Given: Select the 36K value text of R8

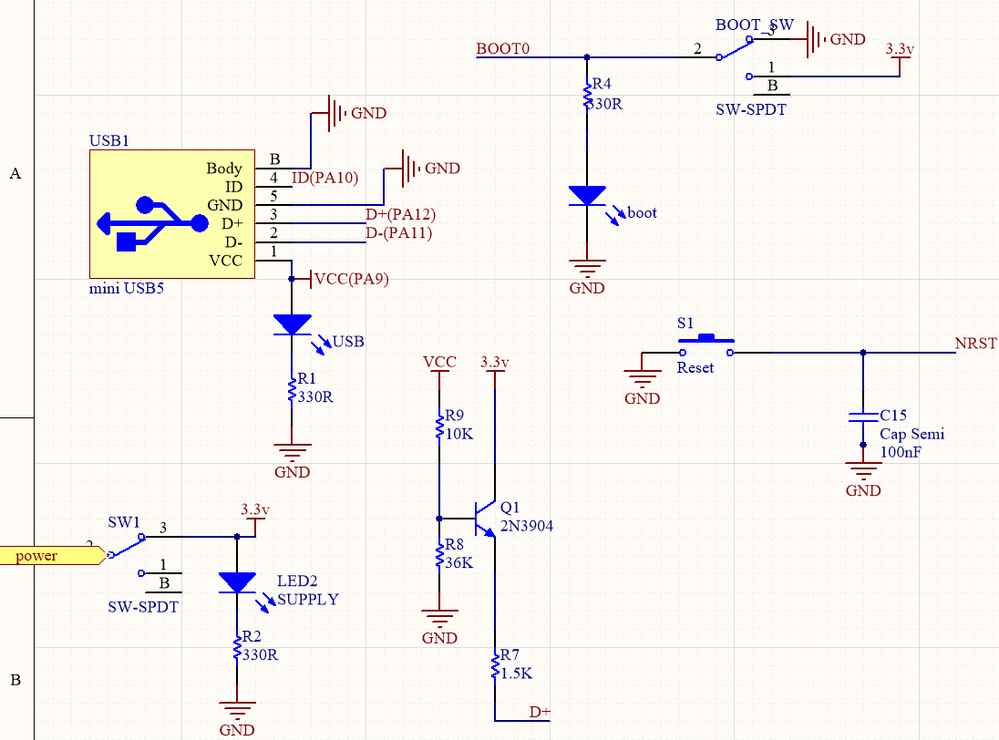Looking at the screenshot, I should point(459,563).
